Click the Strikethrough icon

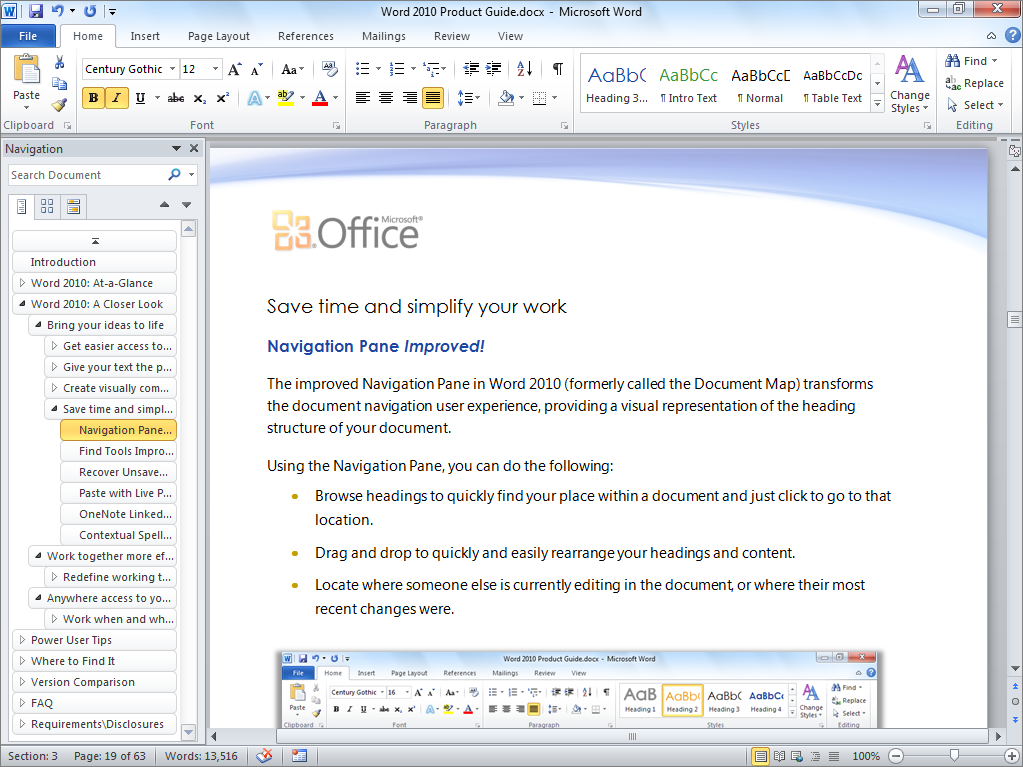176,98
